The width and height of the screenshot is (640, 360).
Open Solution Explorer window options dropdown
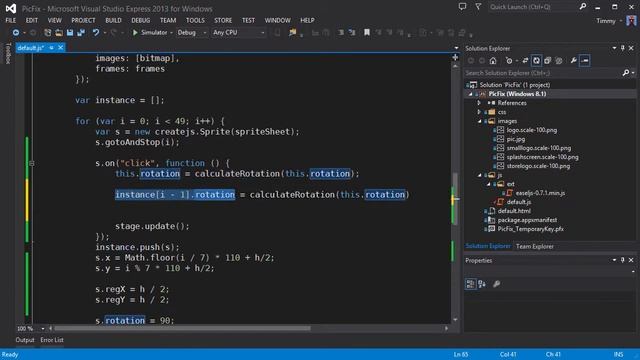point(614,48)
